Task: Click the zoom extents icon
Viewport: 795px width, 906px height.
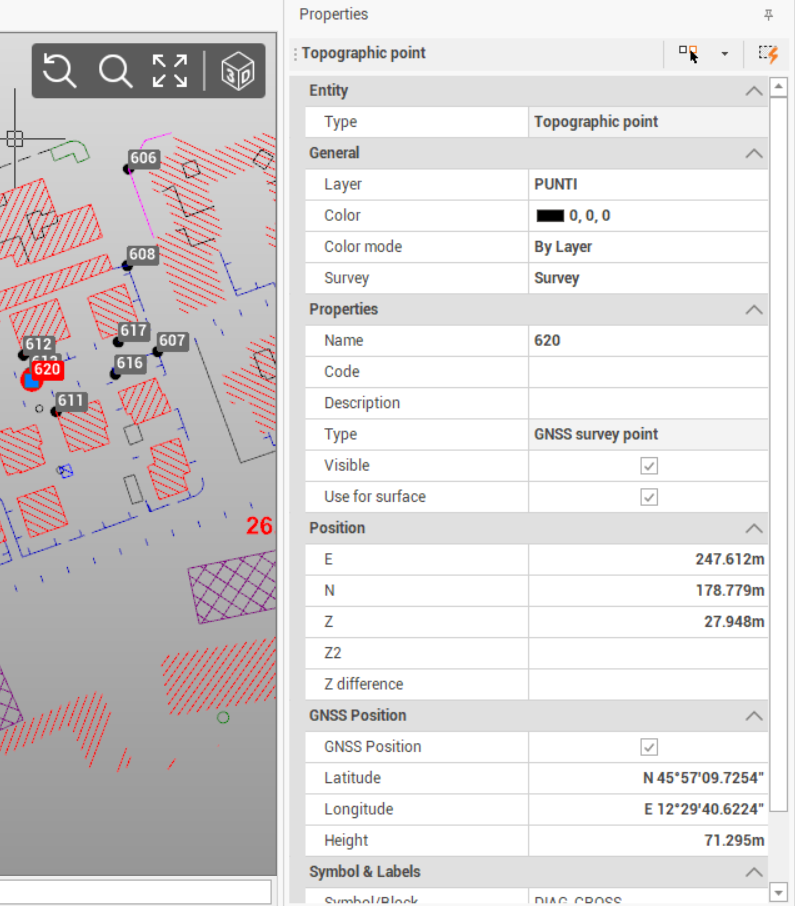Action: 170,71
